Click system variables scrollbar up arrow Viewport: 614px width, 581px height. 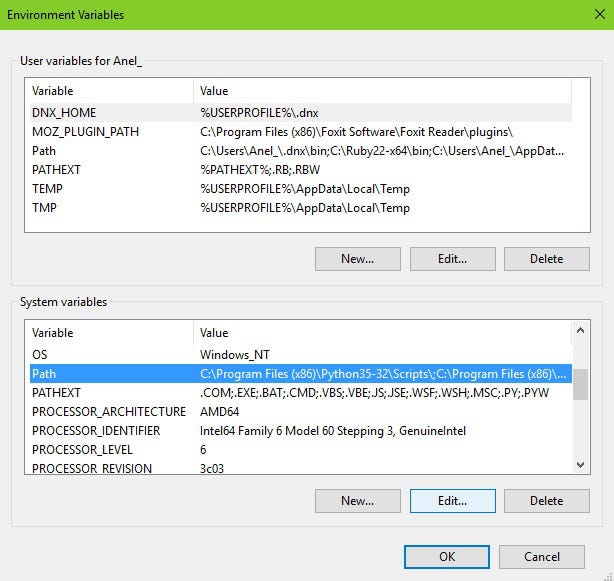[x=580, y=330]
